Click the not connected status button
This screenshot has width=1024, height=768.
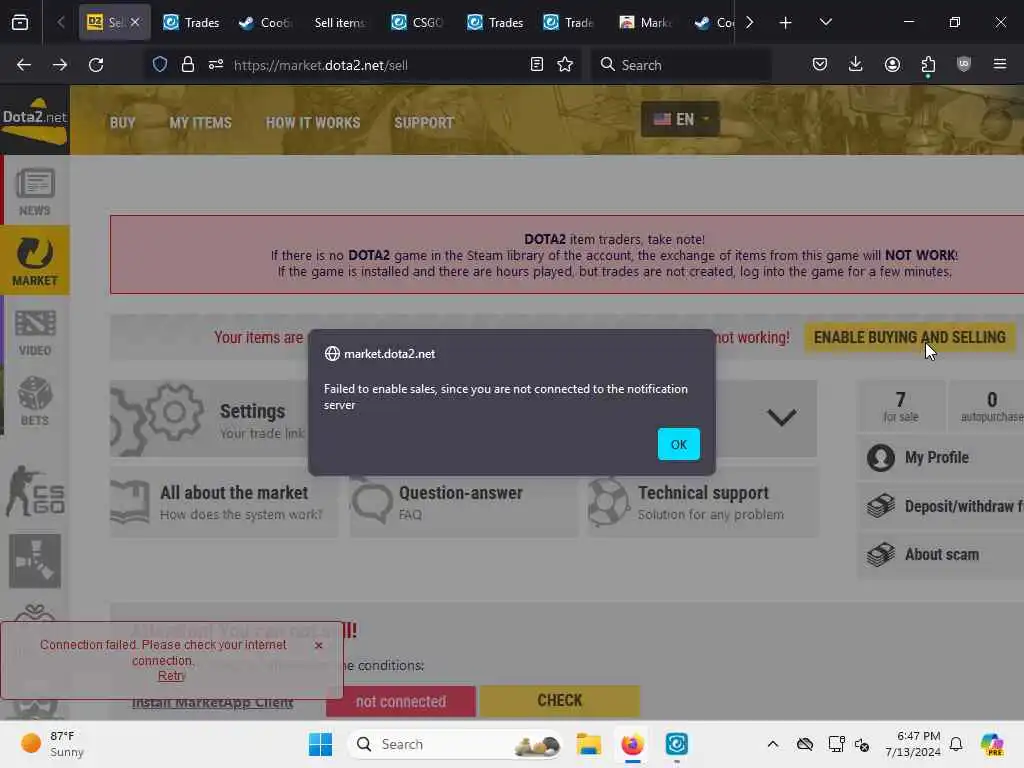click(400, 701)
